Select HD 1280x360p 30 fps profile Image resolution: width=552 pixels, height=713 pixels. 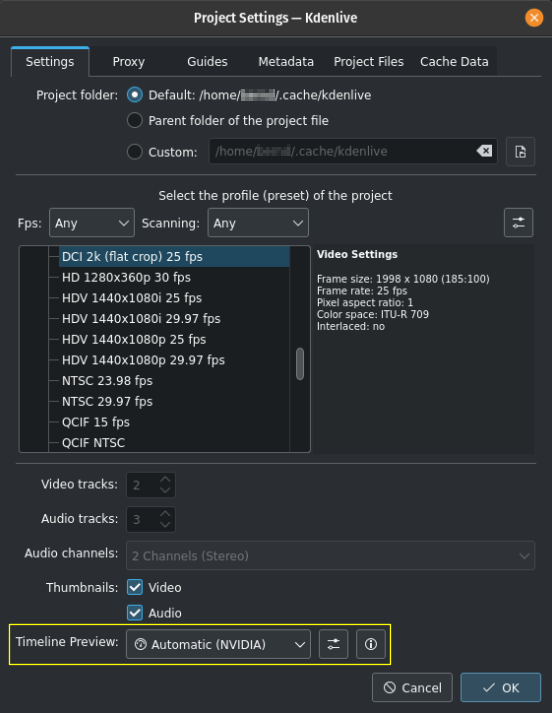click(x=174, y=277)
